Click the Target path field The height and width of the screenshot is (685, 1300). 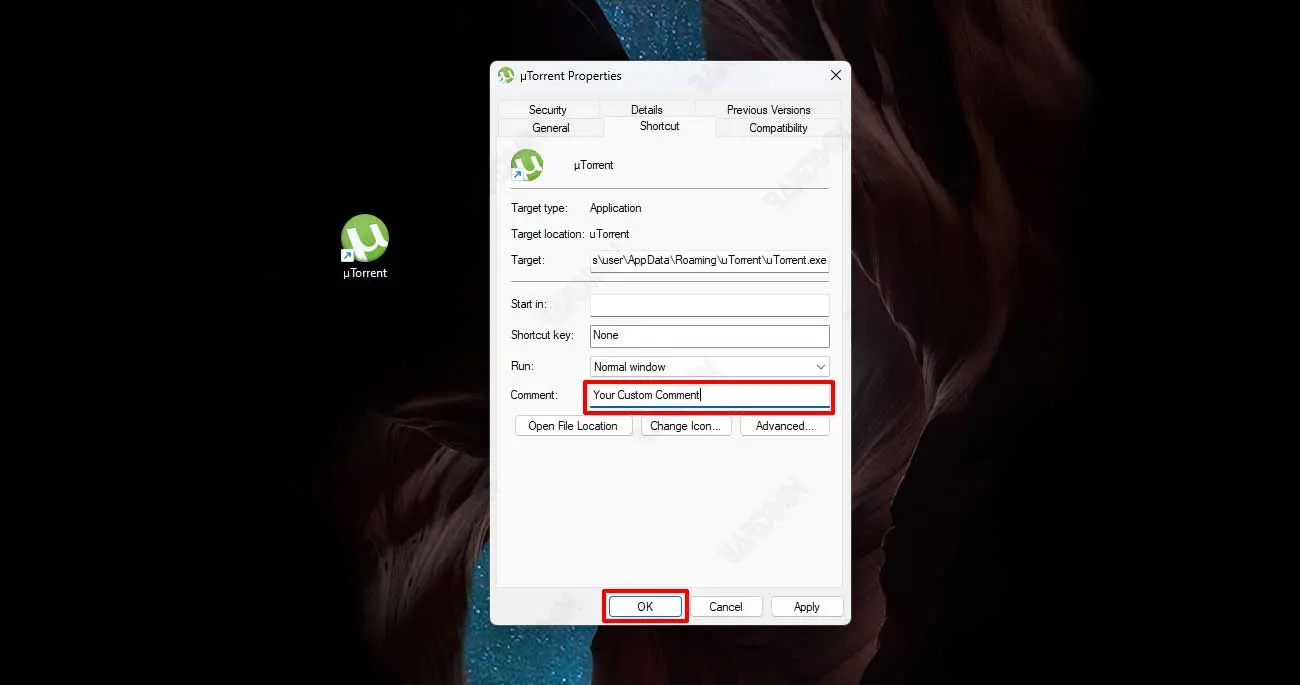(x=709, y=261)
